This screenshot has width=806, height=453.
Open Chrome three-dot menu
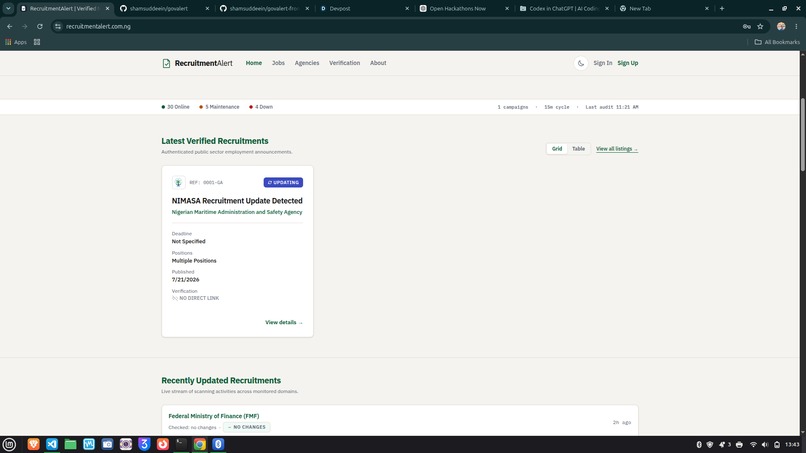pos(796,26)
